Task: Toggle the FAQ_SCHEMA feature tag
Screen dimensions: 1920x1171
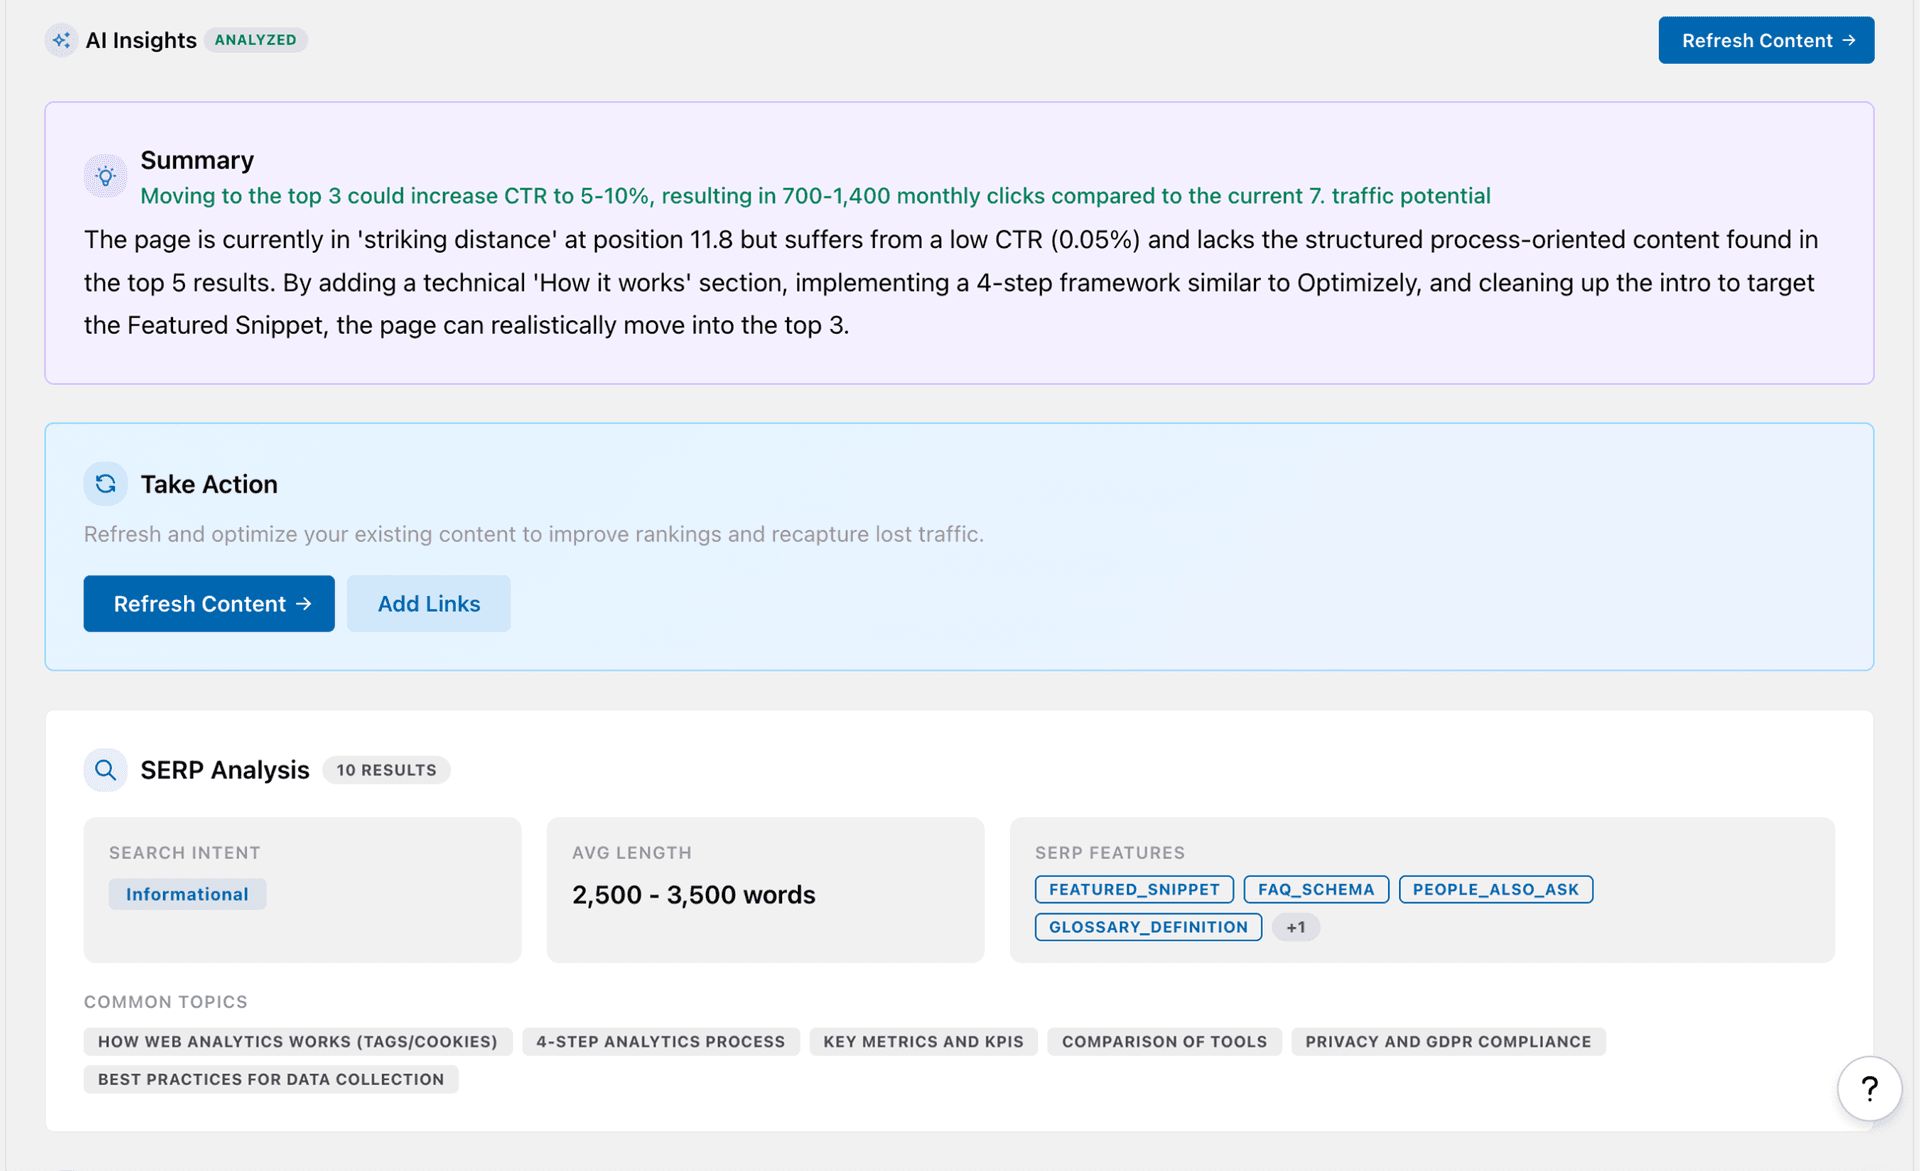Action: [x=1315, y=889]
